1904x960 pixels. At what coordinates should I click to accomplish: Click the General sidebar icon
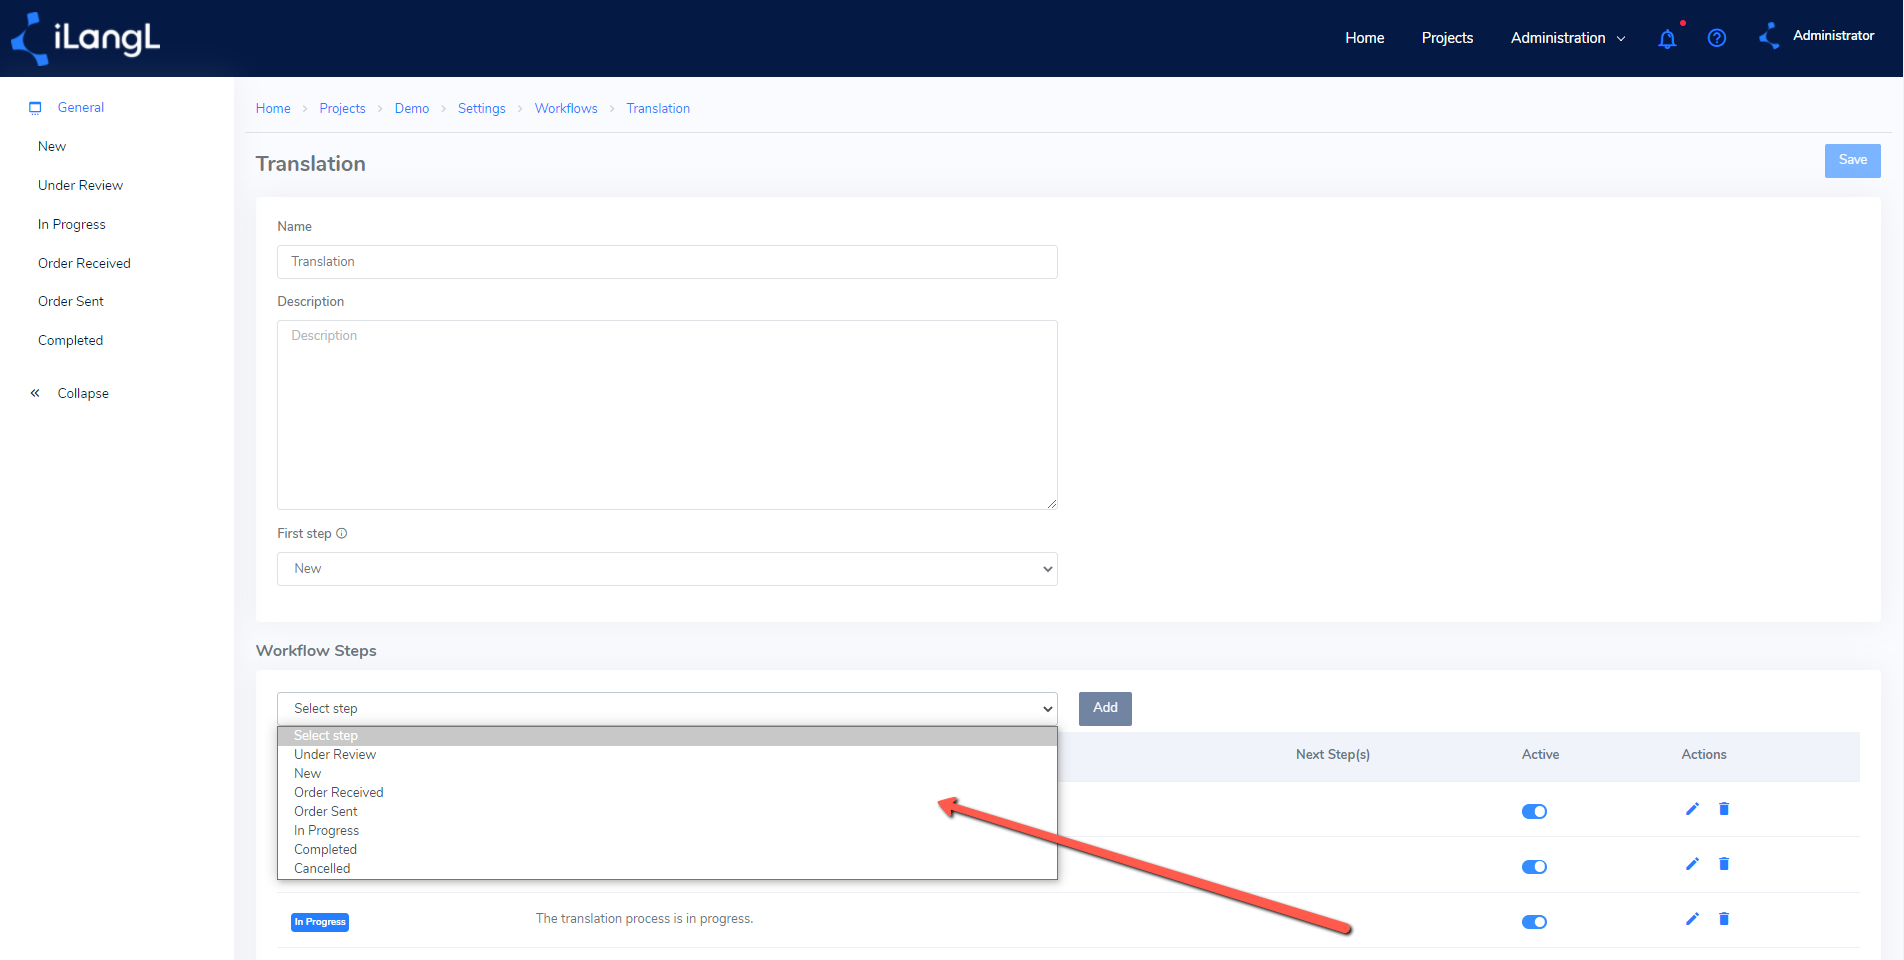pyautogui.click(x=35, y=108)
